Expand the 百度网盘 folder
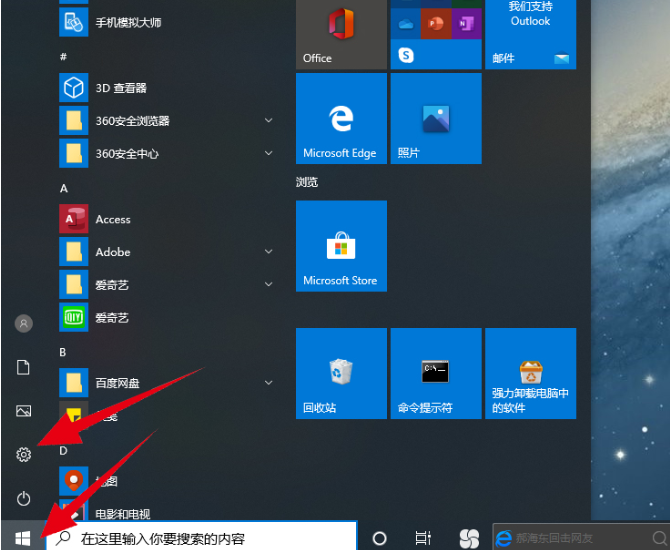The height and width of the screenshot is (550, 670). point(268,382)
